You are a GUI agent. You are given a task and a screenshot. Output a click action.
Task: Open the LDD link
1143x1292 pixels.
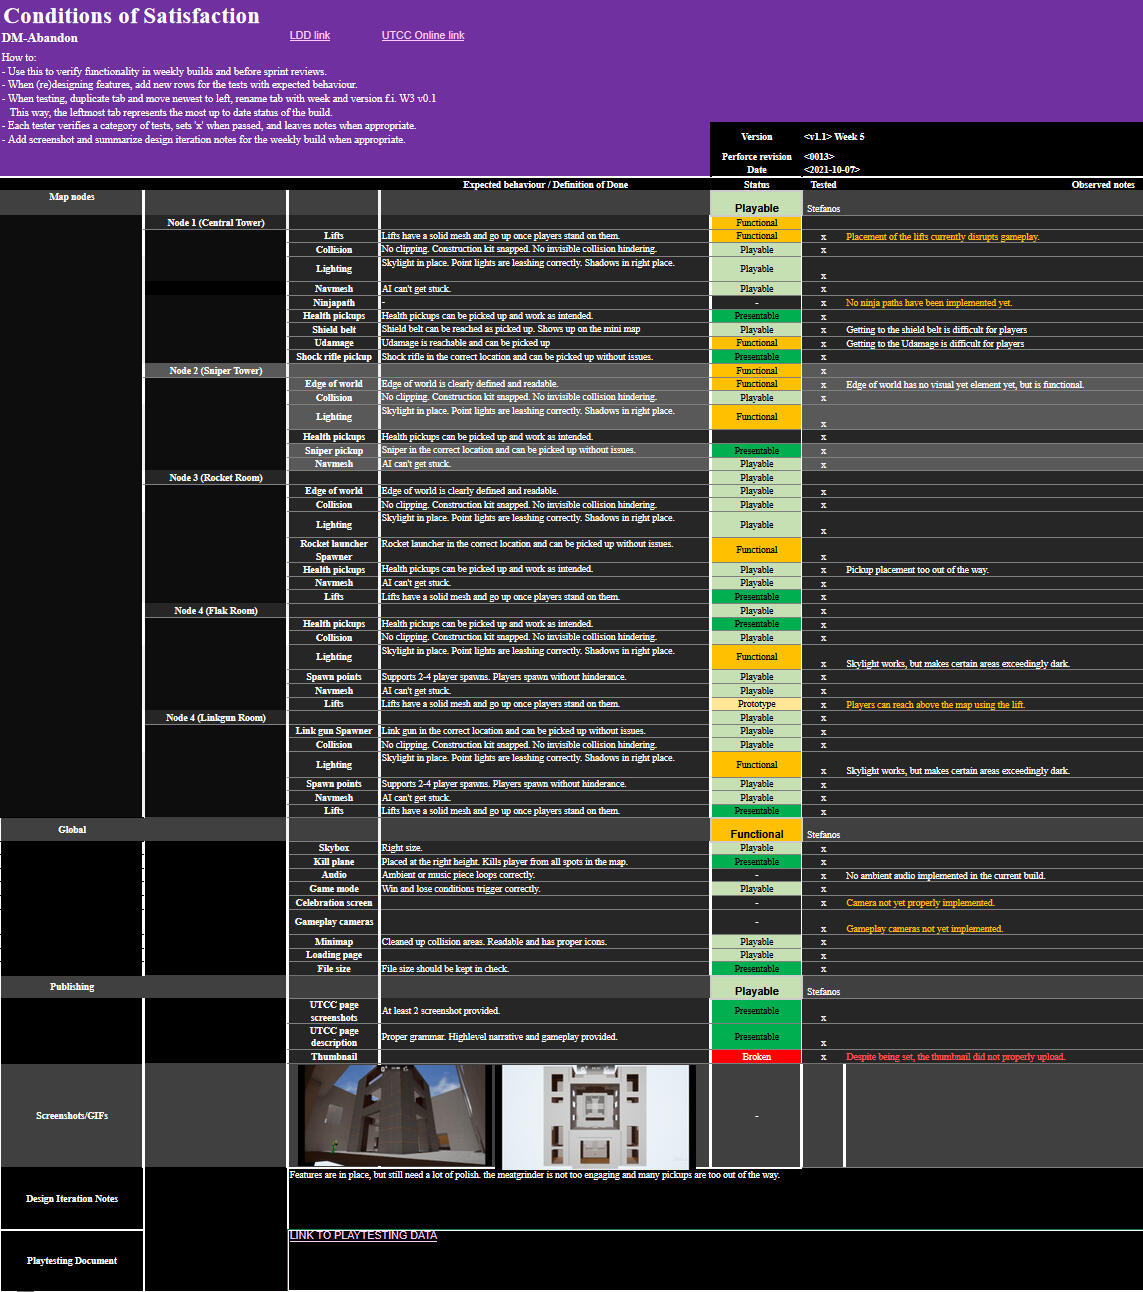click(309, 35)
